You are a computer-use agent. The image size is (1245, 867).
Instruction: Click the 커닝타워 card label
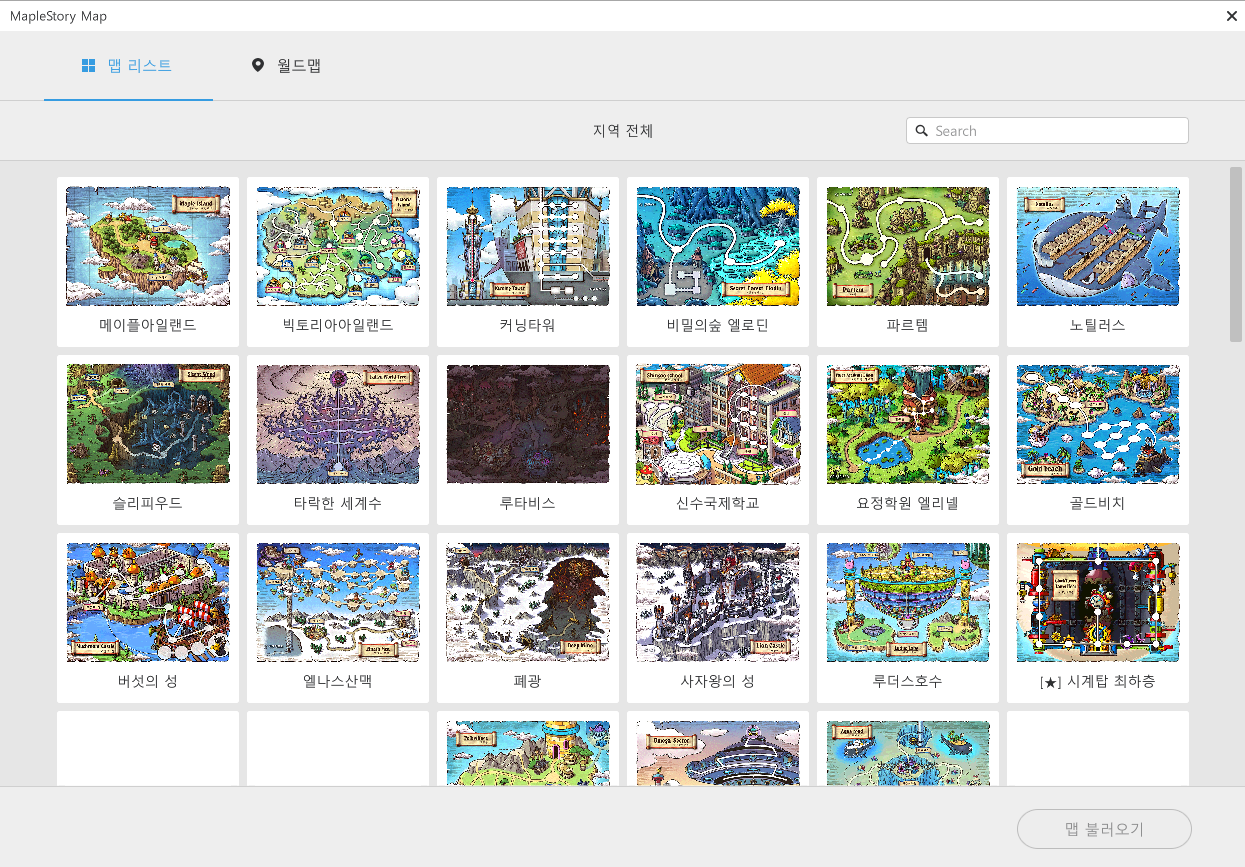point(528,325)
